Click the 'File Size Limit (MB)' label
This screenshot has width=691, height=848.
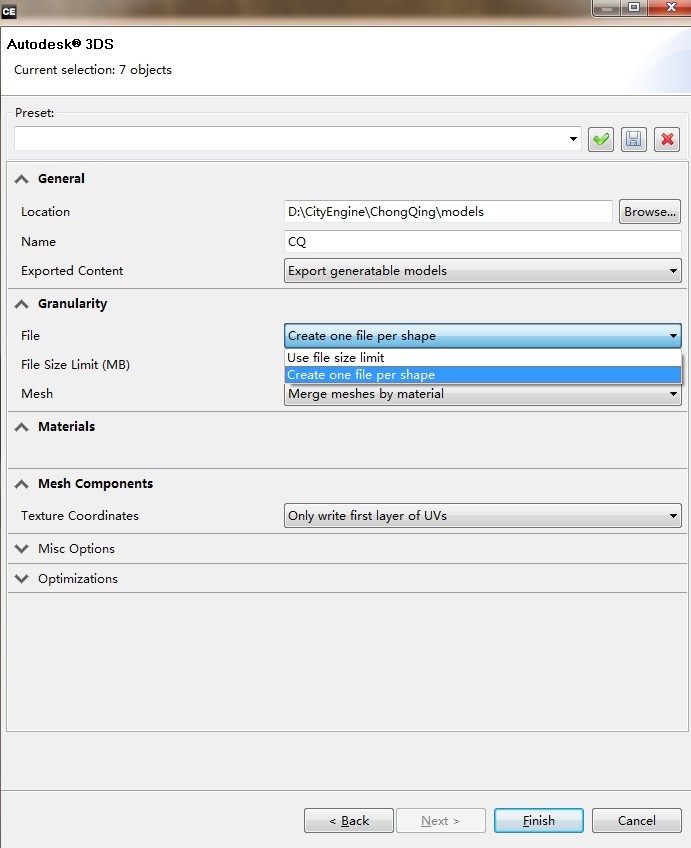[75, 365]
